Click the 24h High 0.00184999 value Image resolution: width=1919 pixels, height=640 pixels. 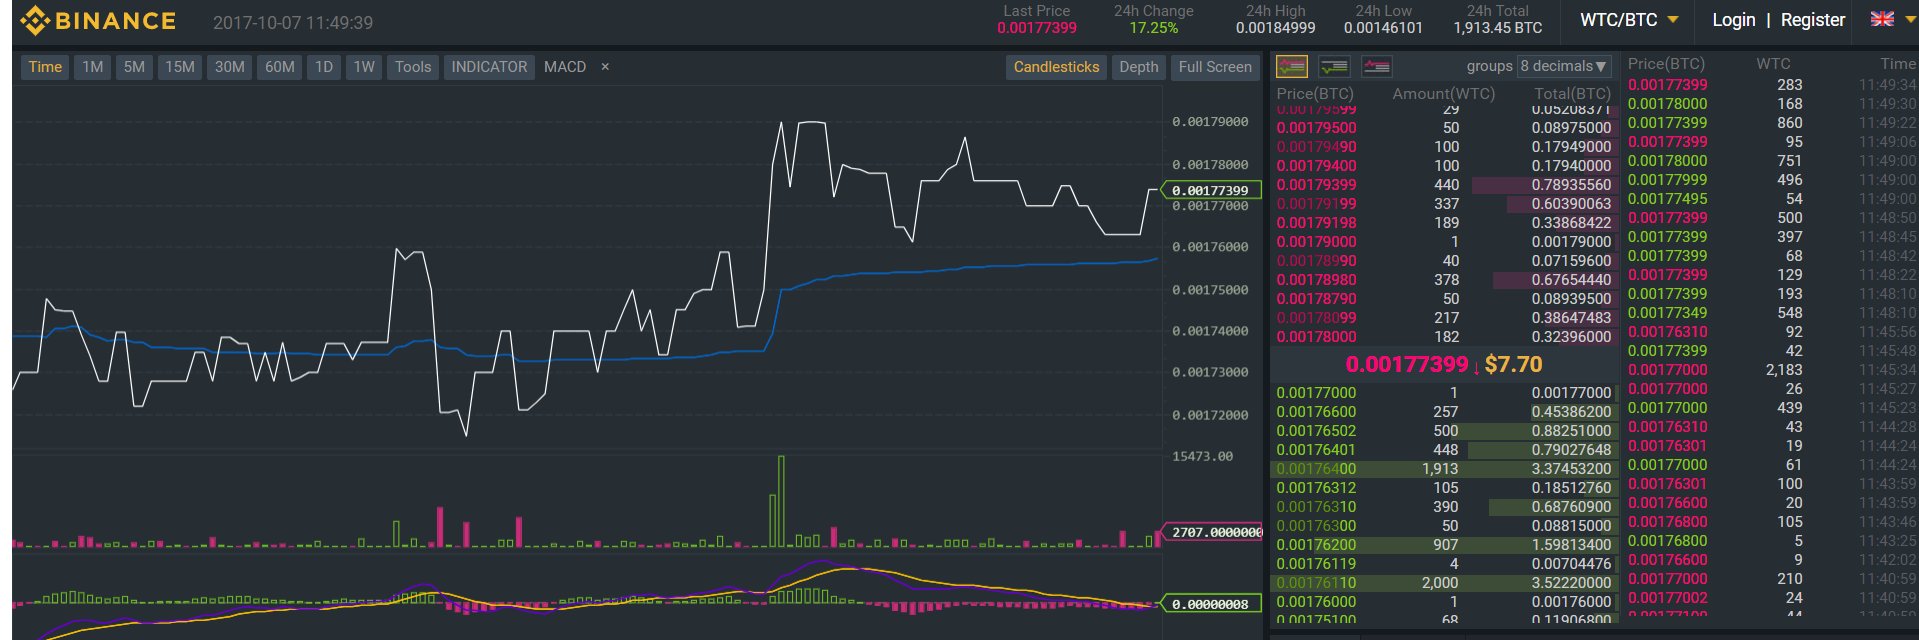(x=1275, y=28)
